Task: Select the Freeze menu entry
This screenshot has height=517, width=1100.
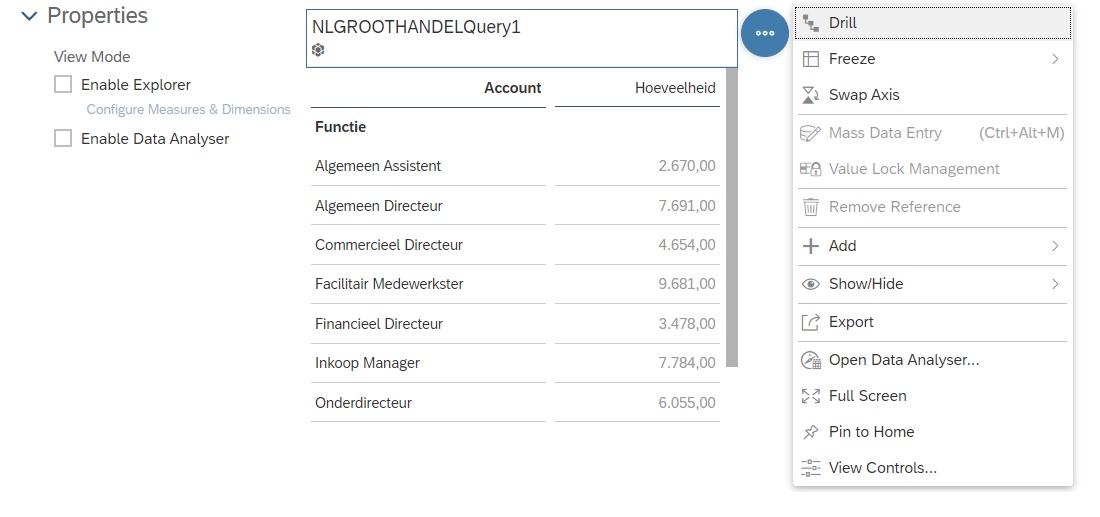Action: coord(852,59)
